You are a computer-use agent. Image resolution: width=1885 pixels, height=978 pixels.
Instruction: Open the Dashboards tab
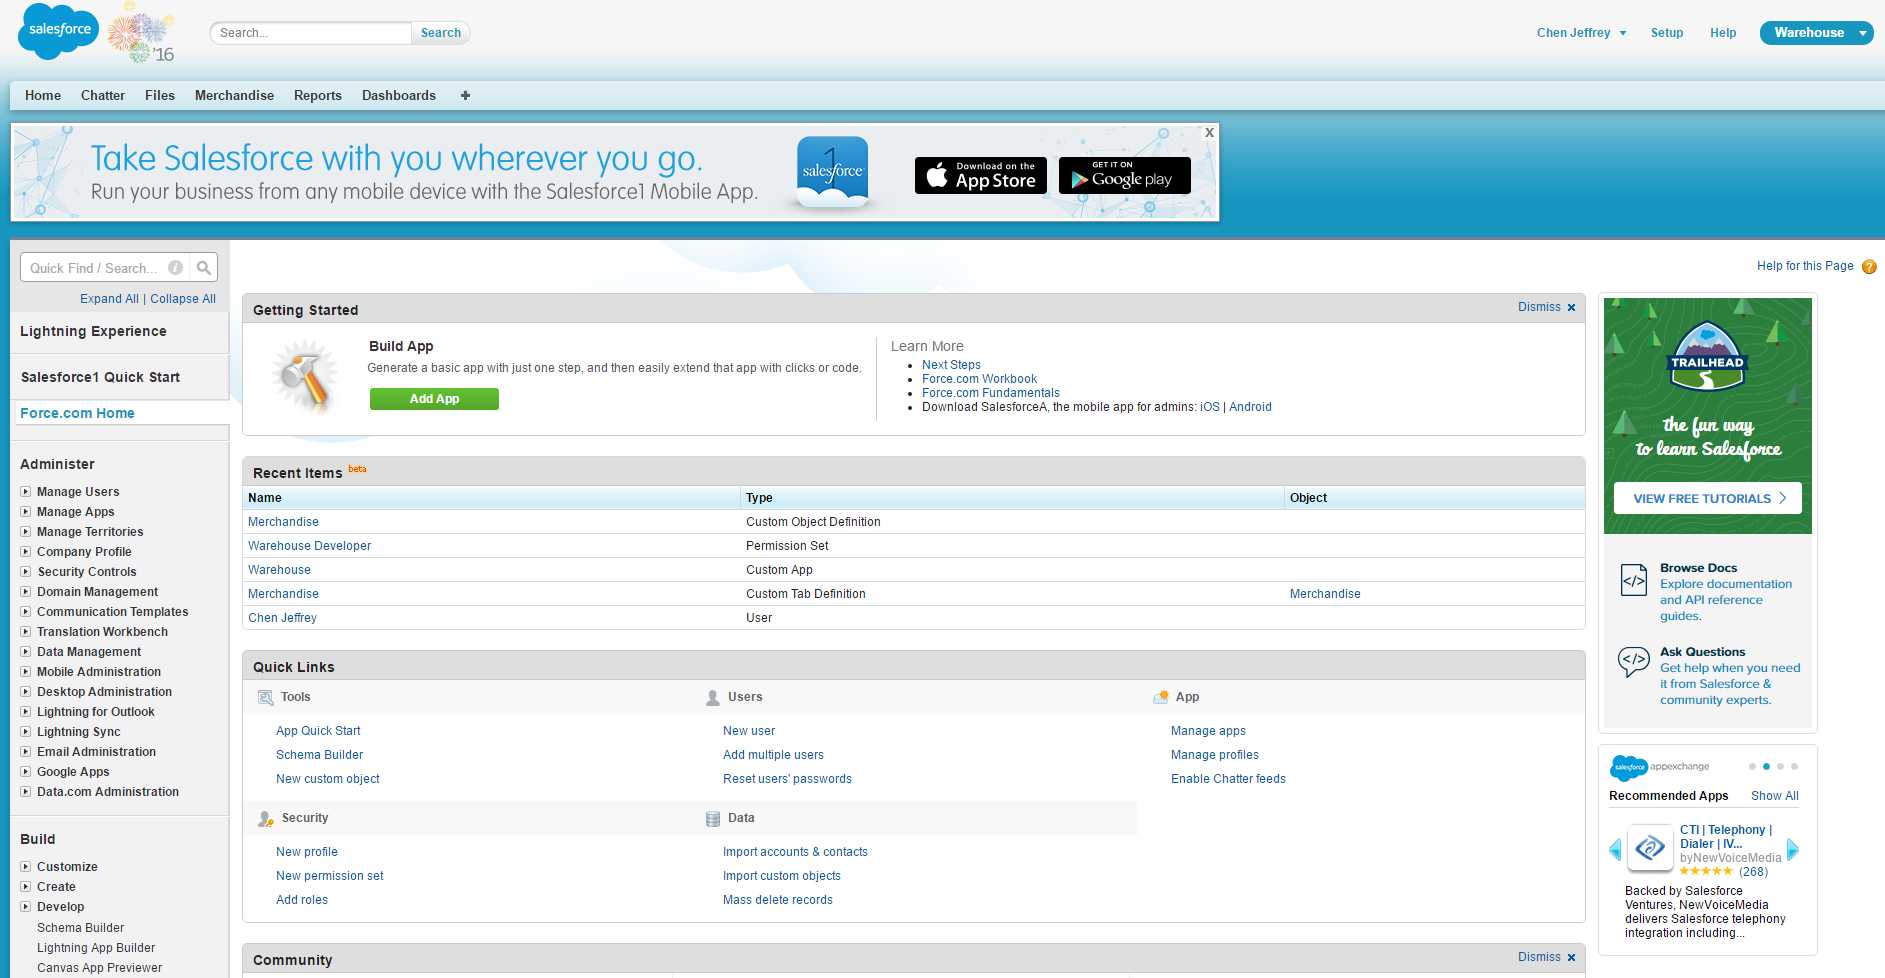point(399,96)
